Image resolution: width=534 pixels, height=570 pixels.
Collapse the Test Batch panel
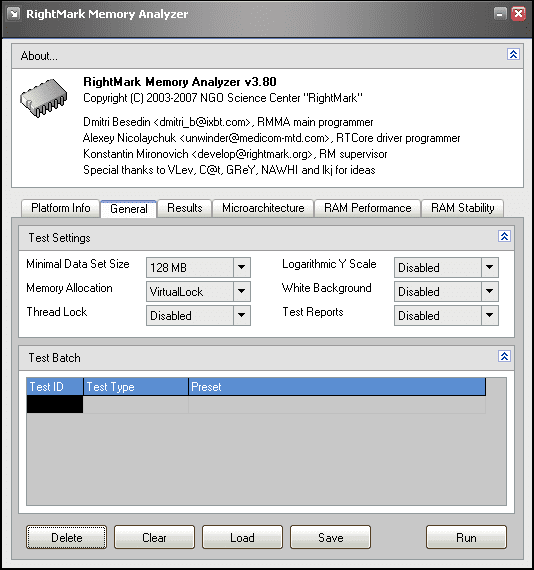click(504, 356)
